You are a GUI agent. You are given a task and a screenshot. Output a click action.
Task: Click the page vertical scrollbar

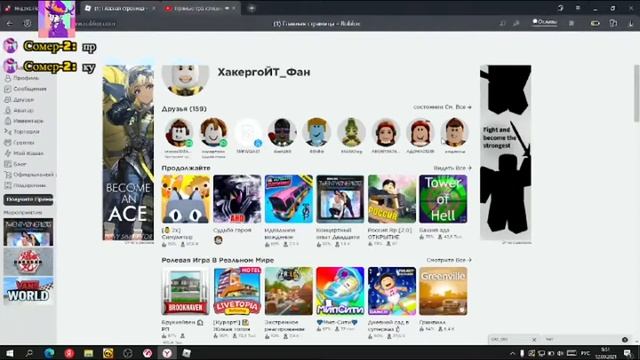(x=636, y=93)
